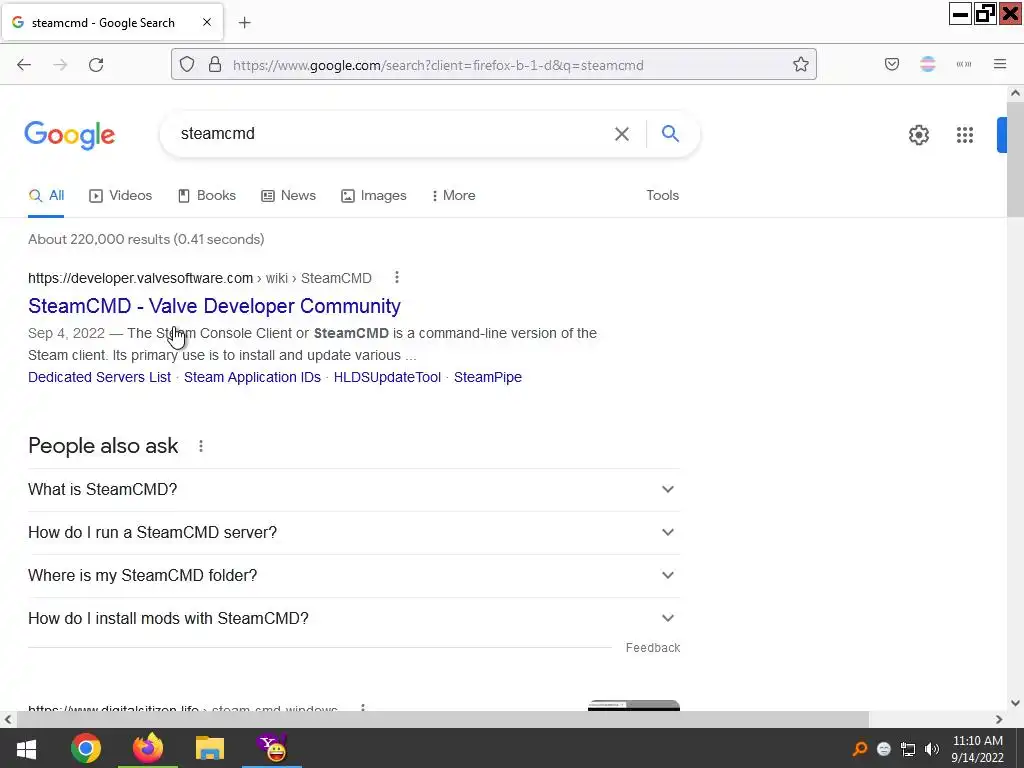This screenshot has height=768, width=1024.
Task: Expand 'How do I install mods with SteamCMD?'
Action: pyautogui.click(x=354, y=619)
